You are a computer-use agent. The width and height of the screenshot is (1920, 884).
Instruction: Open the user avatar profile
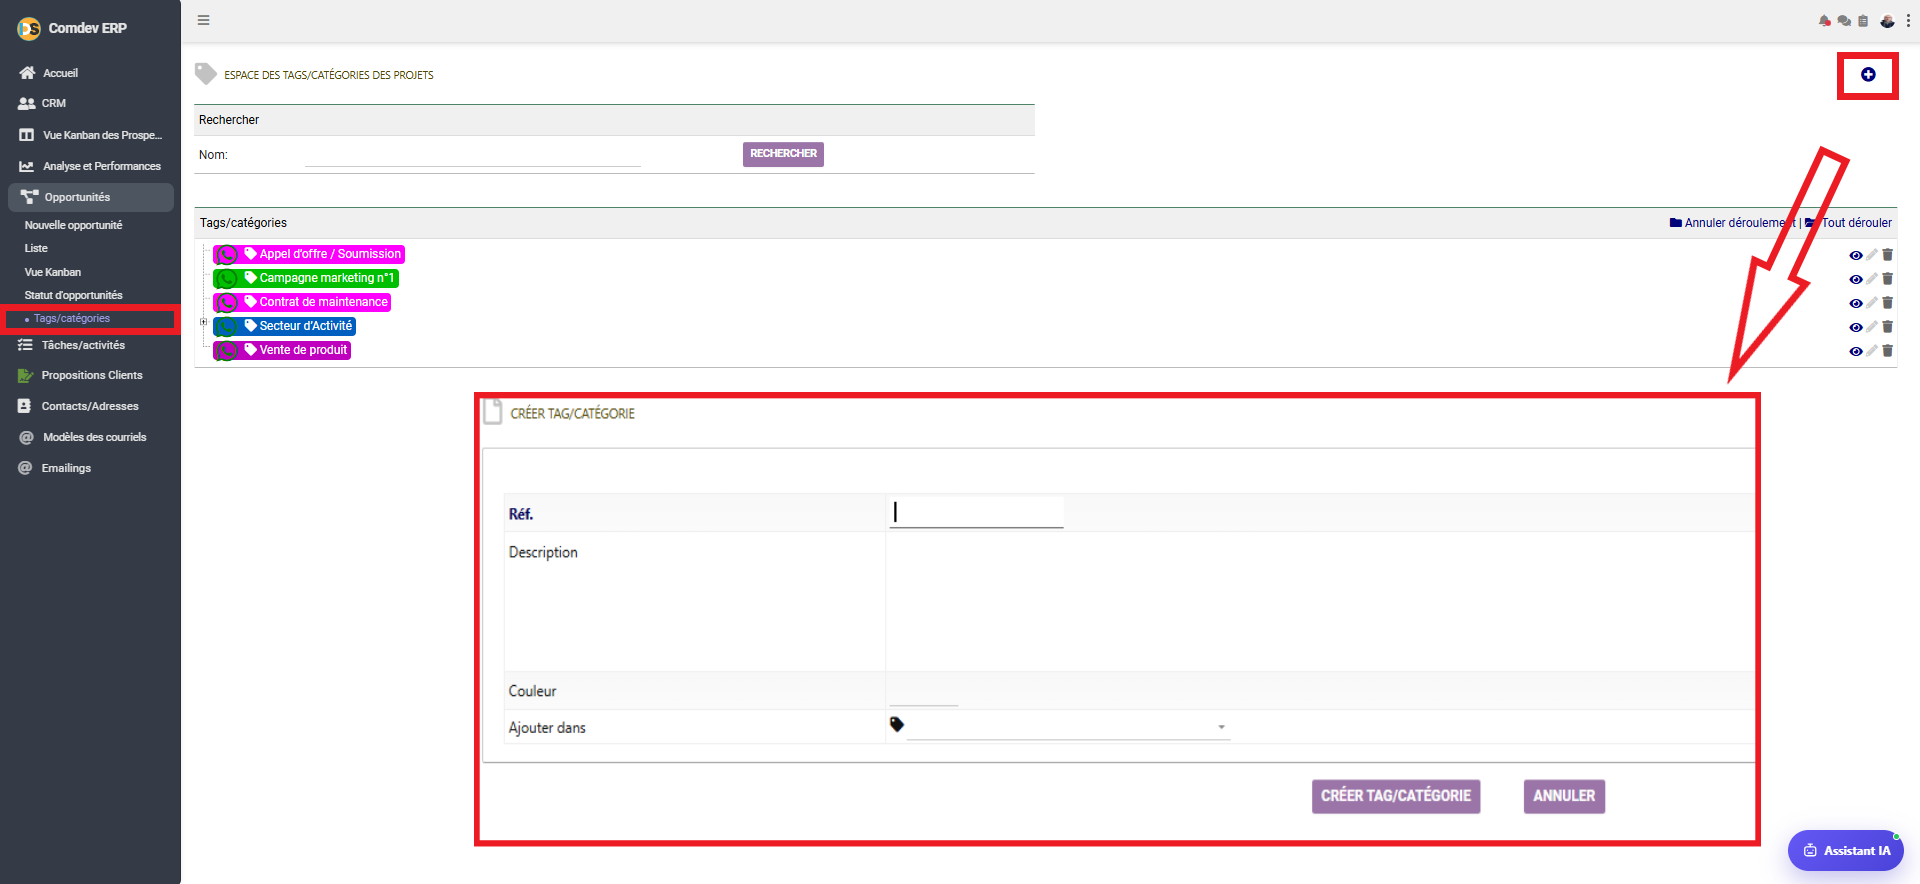click(x=1887, y=20)
